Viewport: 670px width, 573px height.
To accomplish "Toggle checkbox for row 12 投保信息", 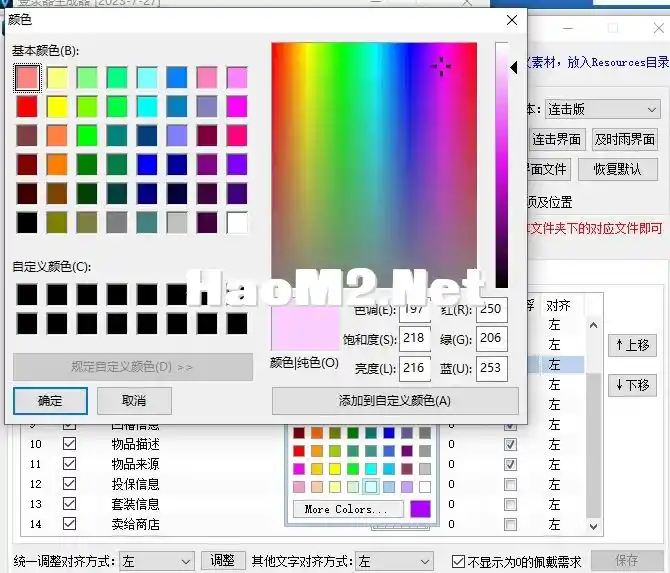I will pos(69,484).
